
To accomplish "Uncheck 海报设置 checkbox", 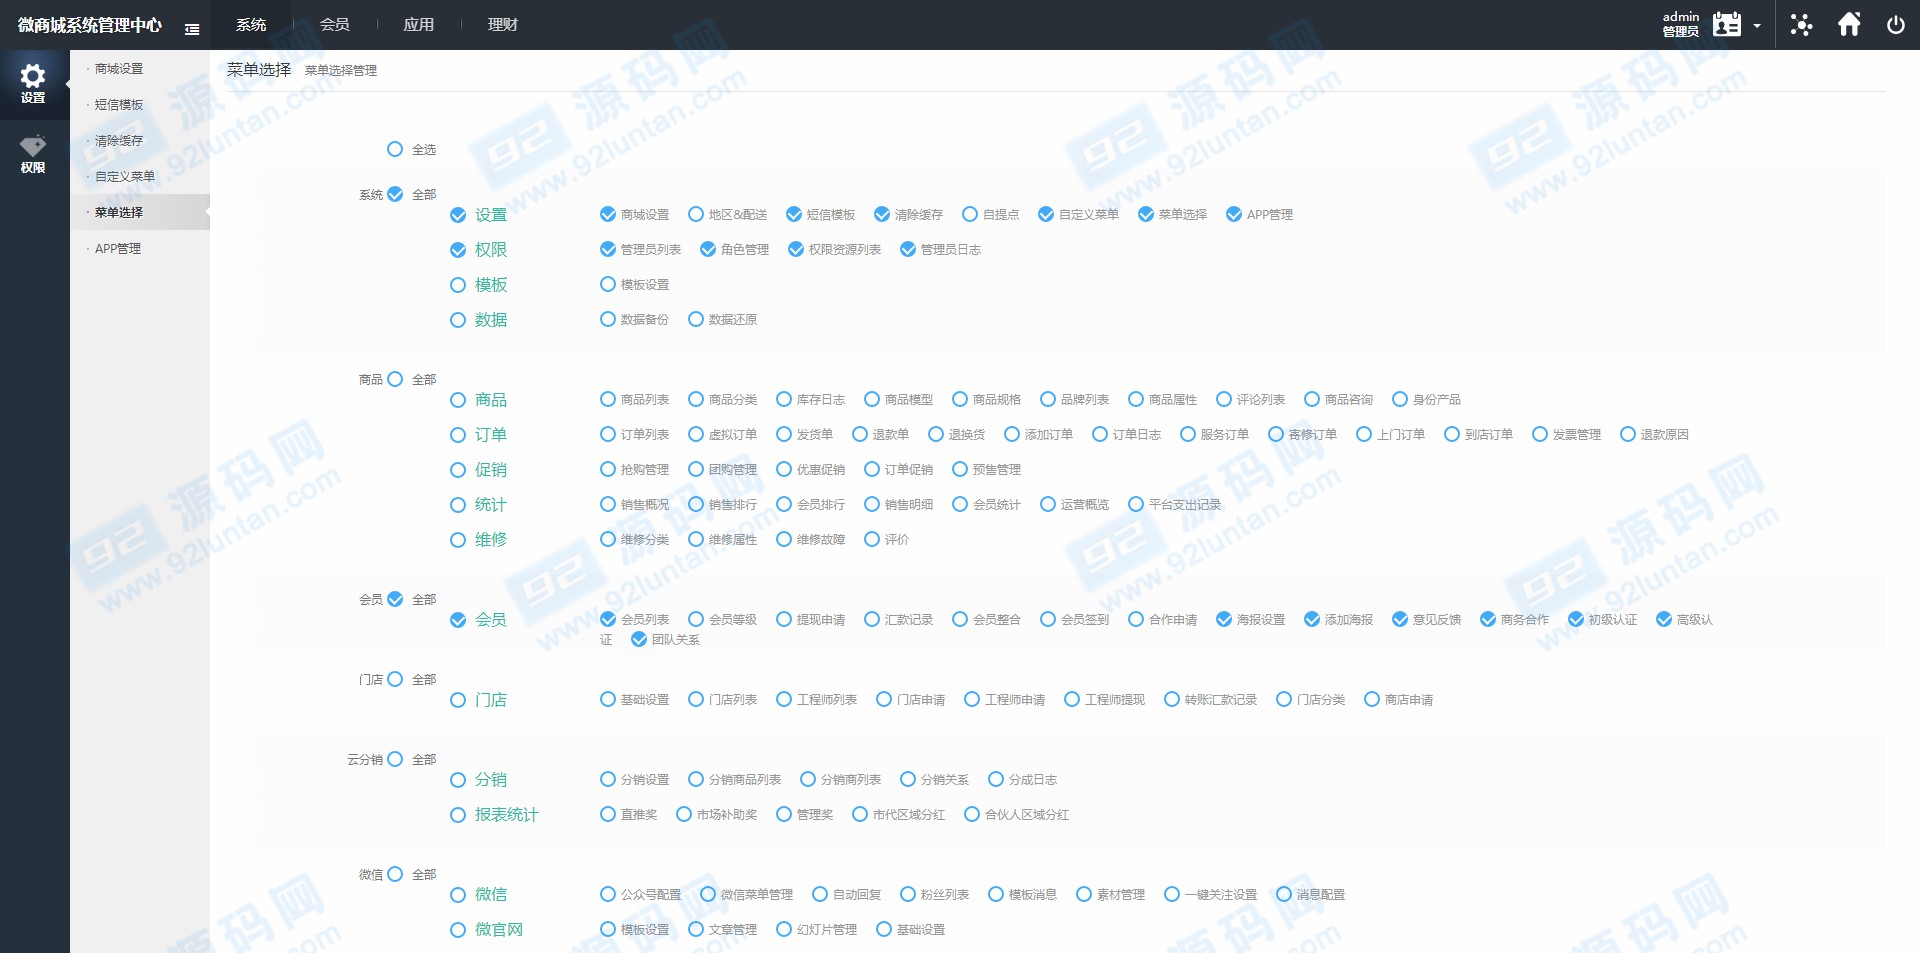I will [1224, 620].
